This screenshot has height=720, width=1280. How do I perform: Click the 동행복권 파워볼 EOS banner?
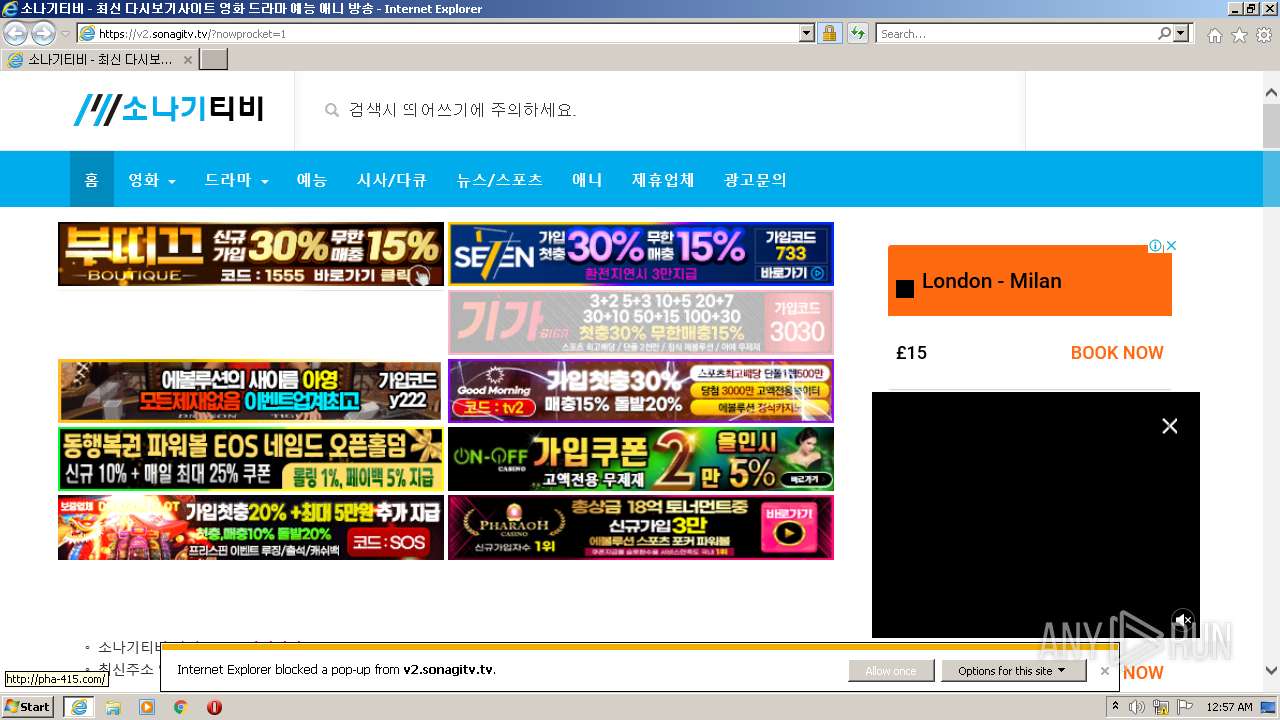pos(251,459)
